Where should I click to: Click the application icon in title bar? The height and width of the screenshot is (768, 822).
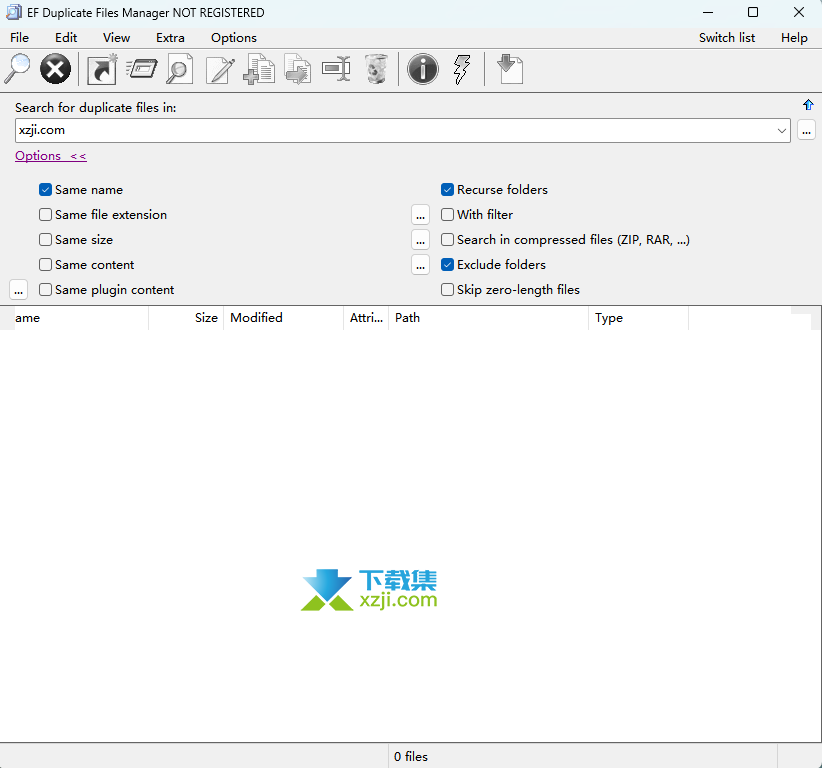14,12
